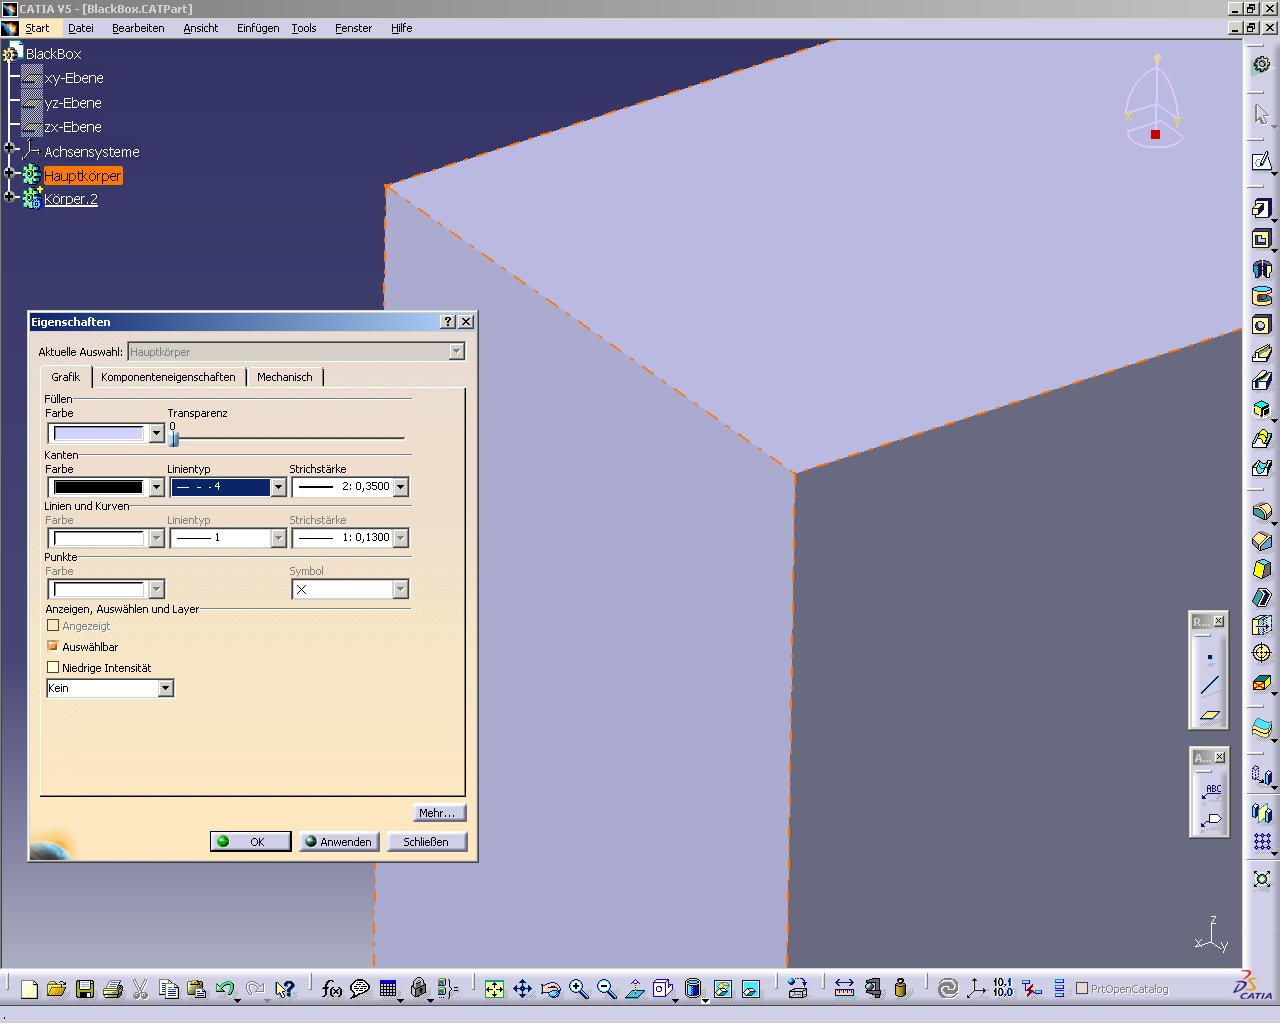Click the Schließen button

click(x=426, y=842)
